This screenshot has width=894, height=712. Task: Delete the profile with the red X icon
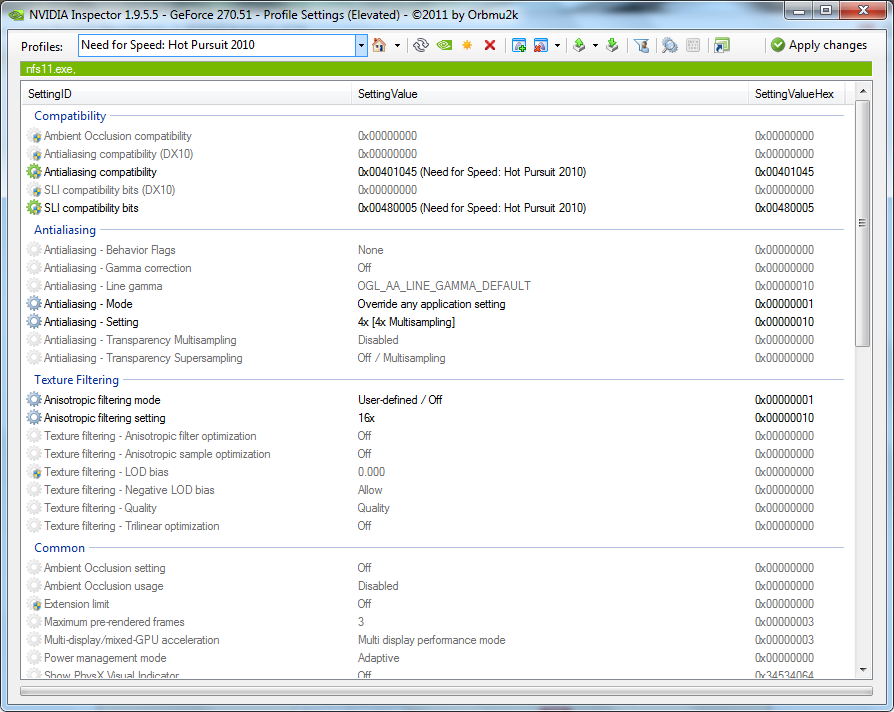(490, 45)
